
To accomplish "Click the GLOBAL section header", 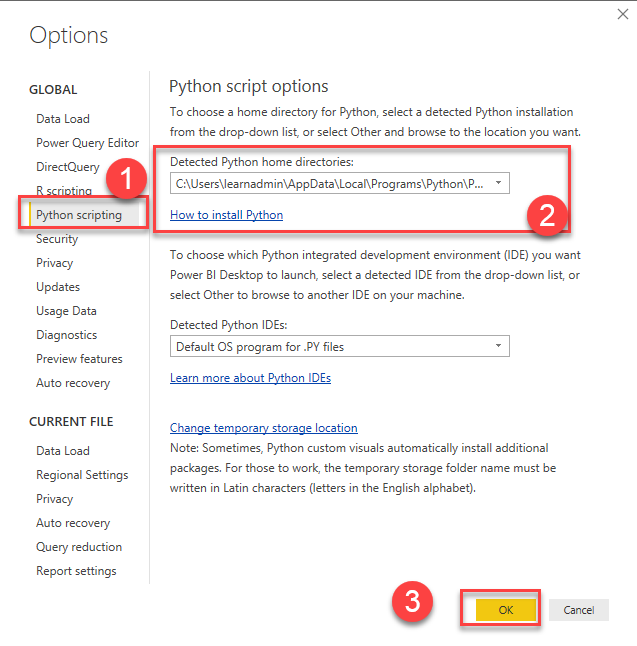I will pyautogui.click(x=53, y=89).
